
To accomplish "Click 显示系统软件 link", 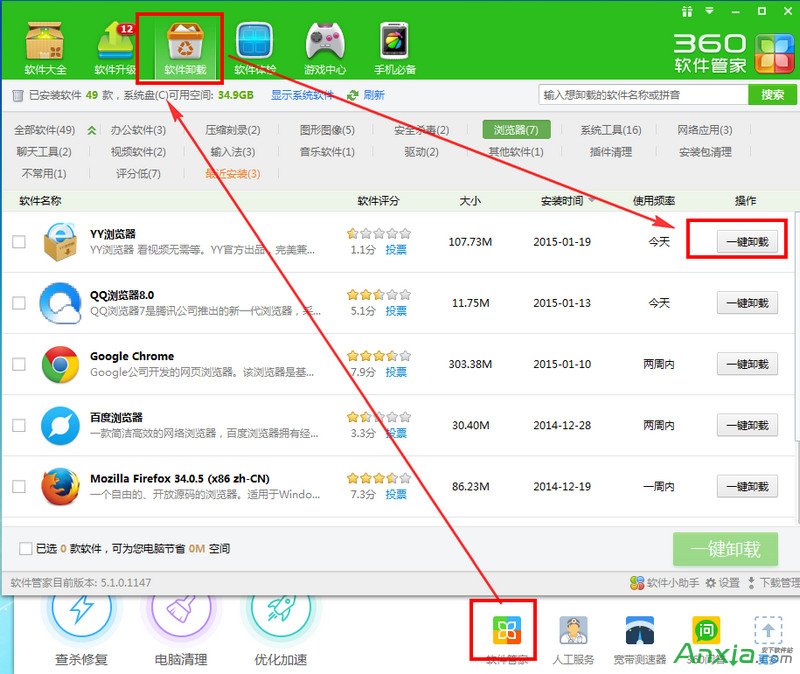I will point(302,95).
